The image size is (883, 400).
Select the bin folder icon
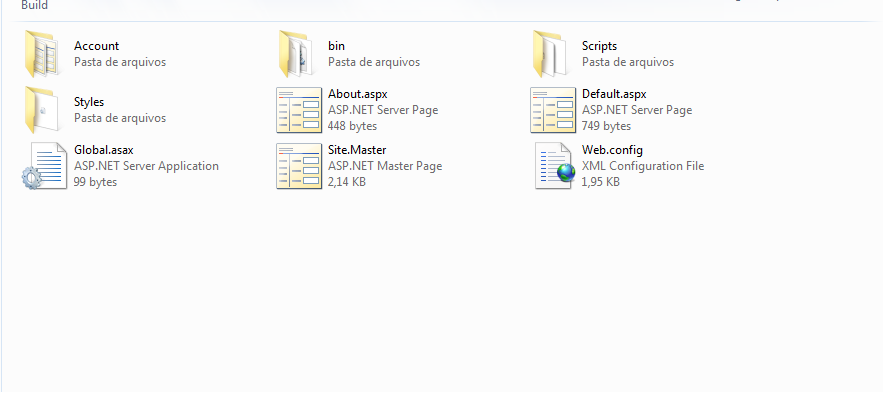(296, 54)
